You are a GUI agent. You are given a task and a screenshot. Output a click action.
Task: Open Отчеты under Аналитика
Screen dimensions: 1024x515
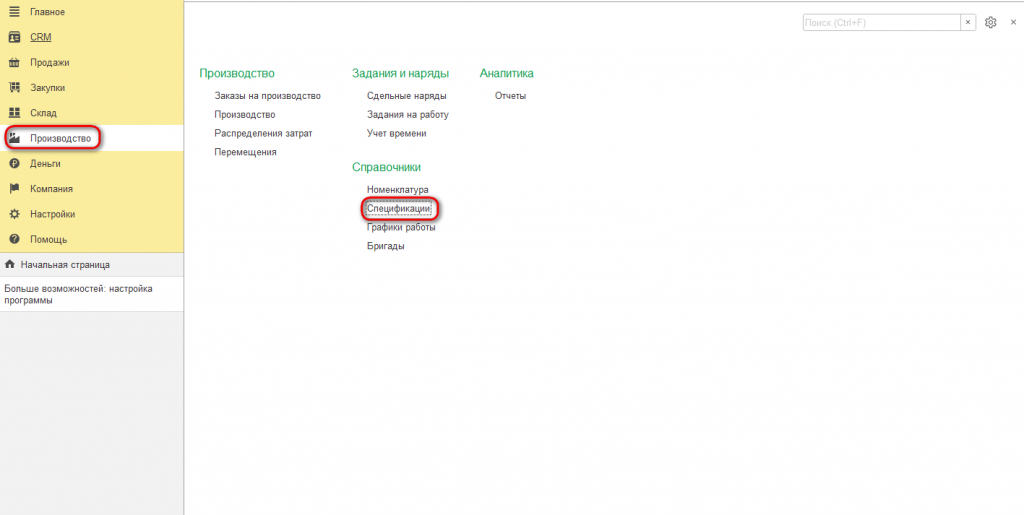[x=511, y=96]
